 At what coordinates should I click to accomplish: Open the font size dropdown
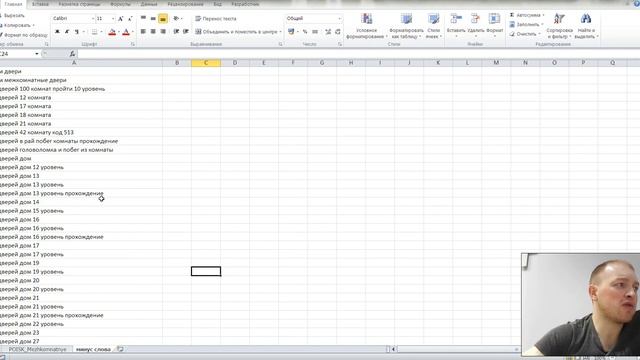tap(113, 19)
